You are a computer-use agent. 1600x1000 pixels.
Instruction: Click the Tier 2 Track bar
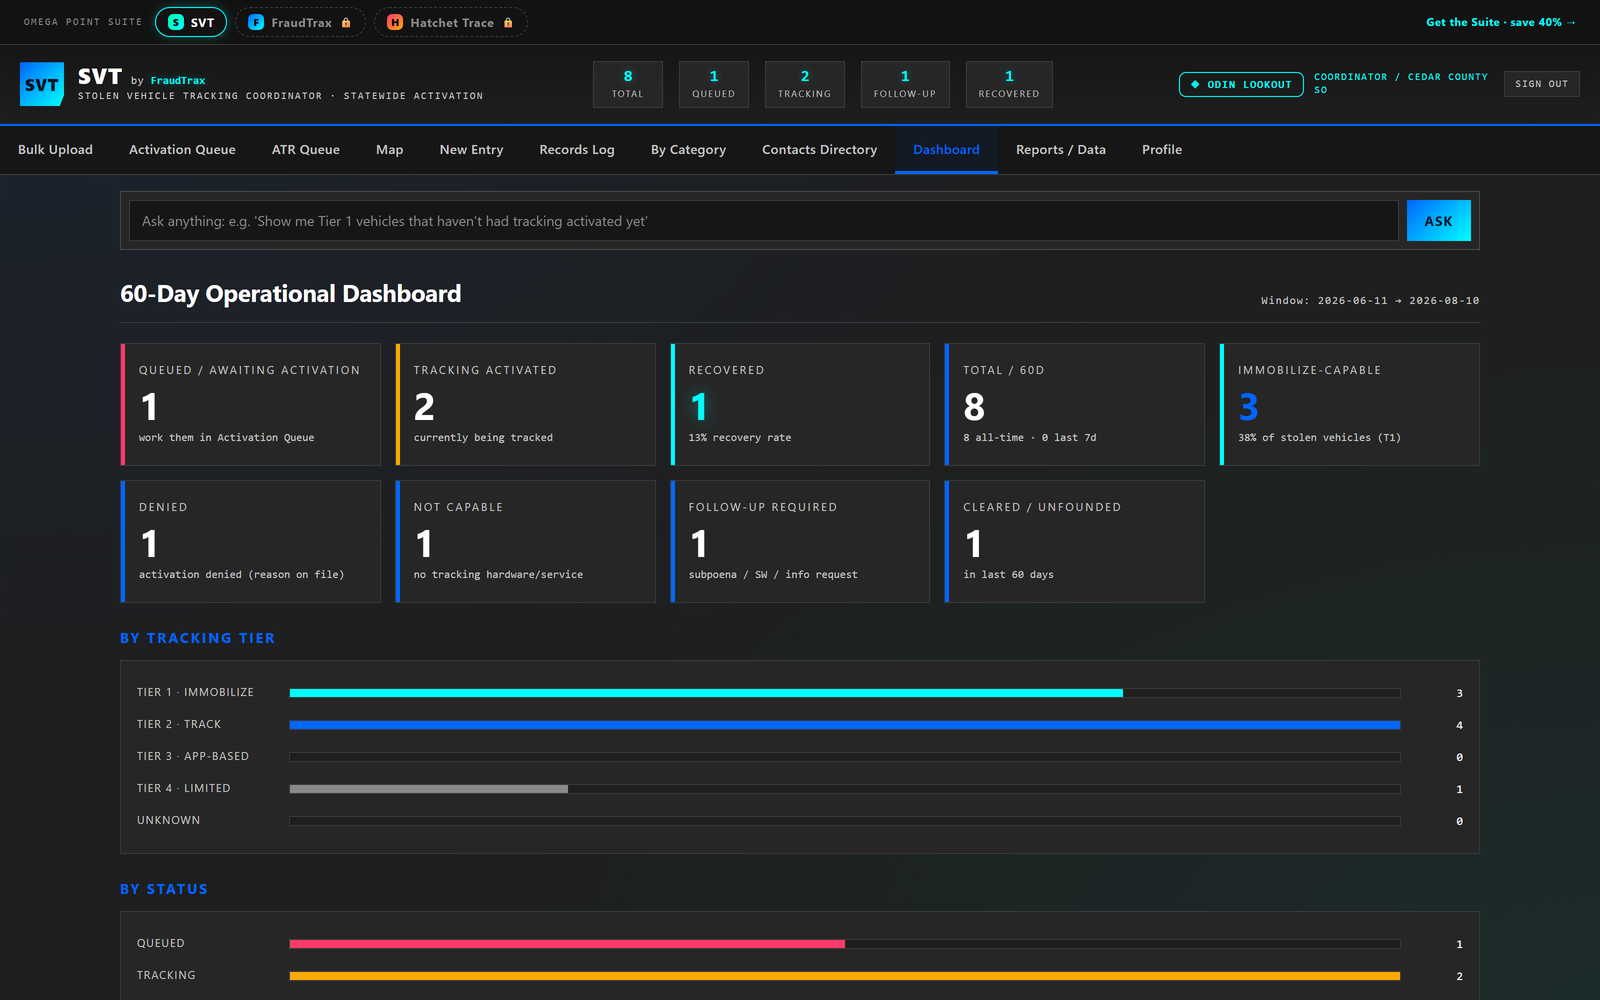(x=845, y=725)
